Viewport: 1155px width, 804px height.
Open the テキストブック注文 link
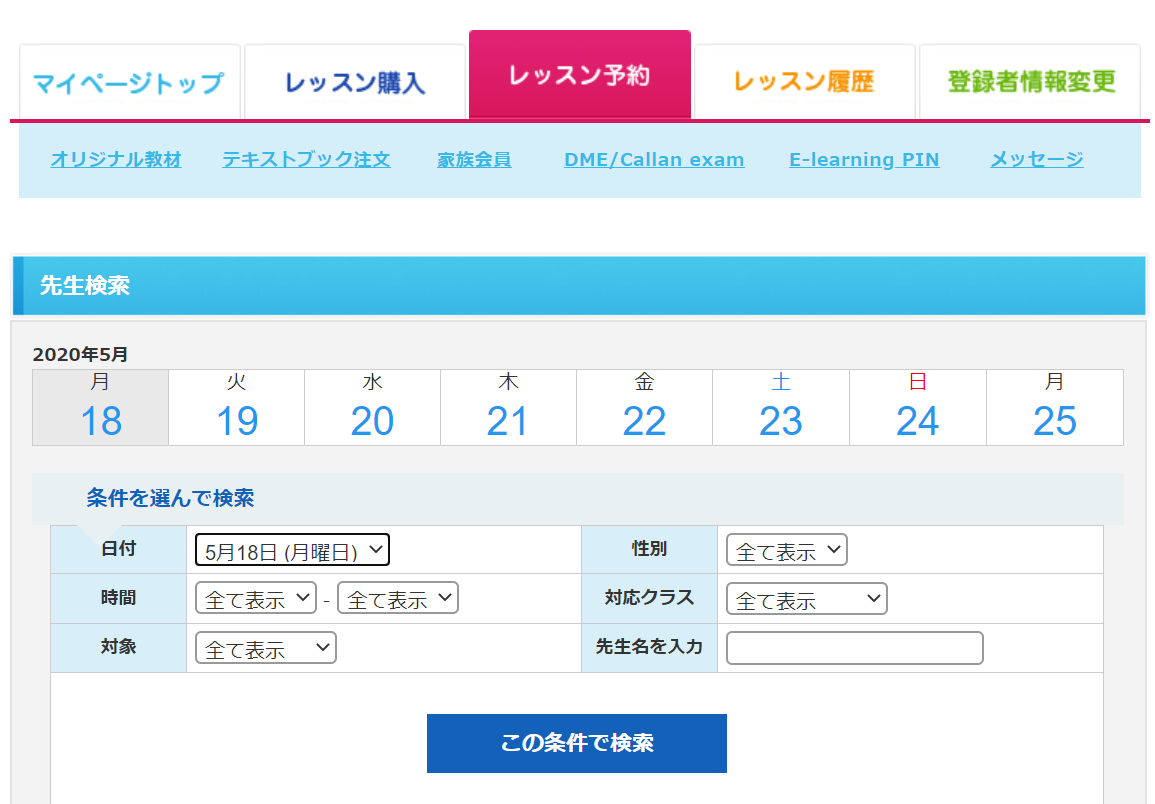coord(306,159)
